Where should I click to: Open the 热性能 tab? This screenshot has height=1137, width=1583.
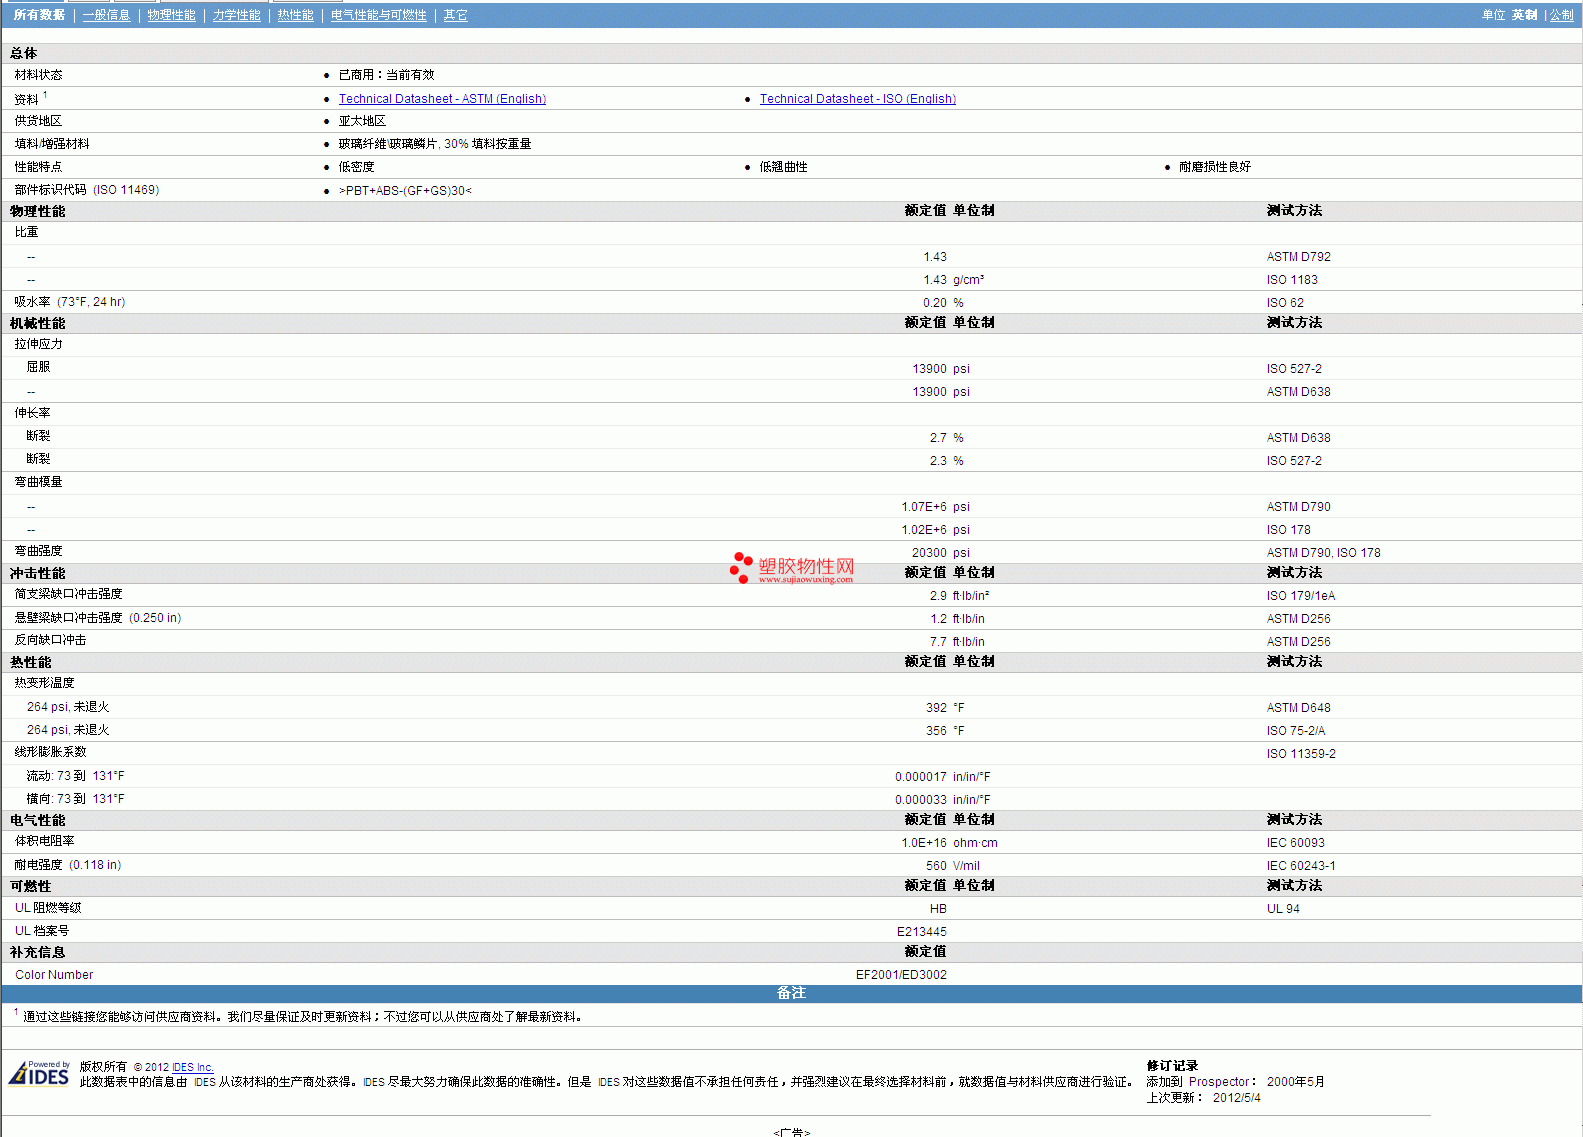296,15
